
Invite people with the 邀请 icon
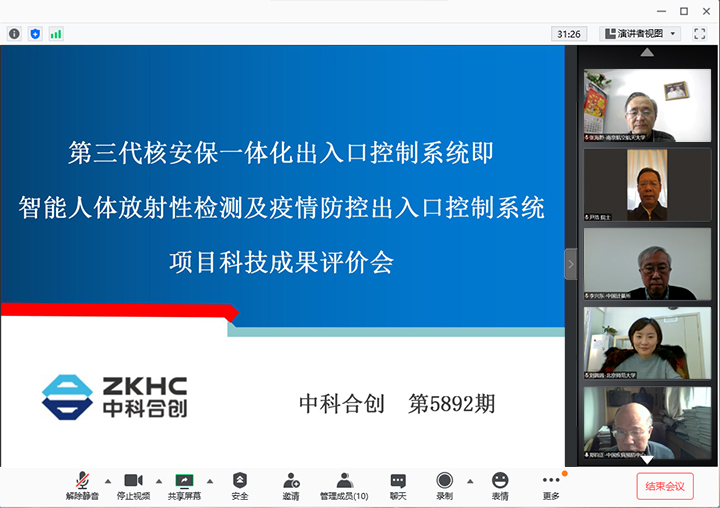(x=291, y=480)
